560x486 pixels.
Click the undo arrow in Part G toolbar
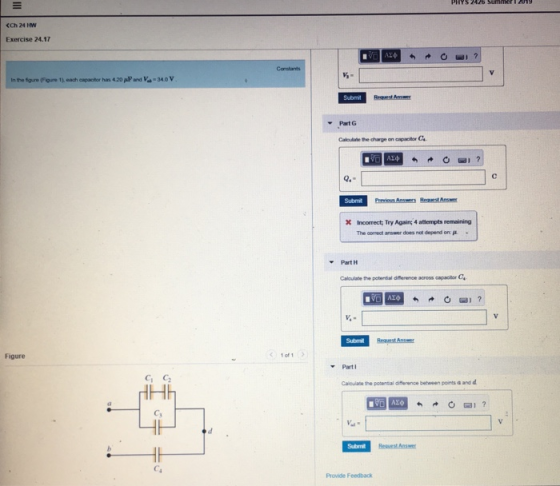tap(414, 160)
